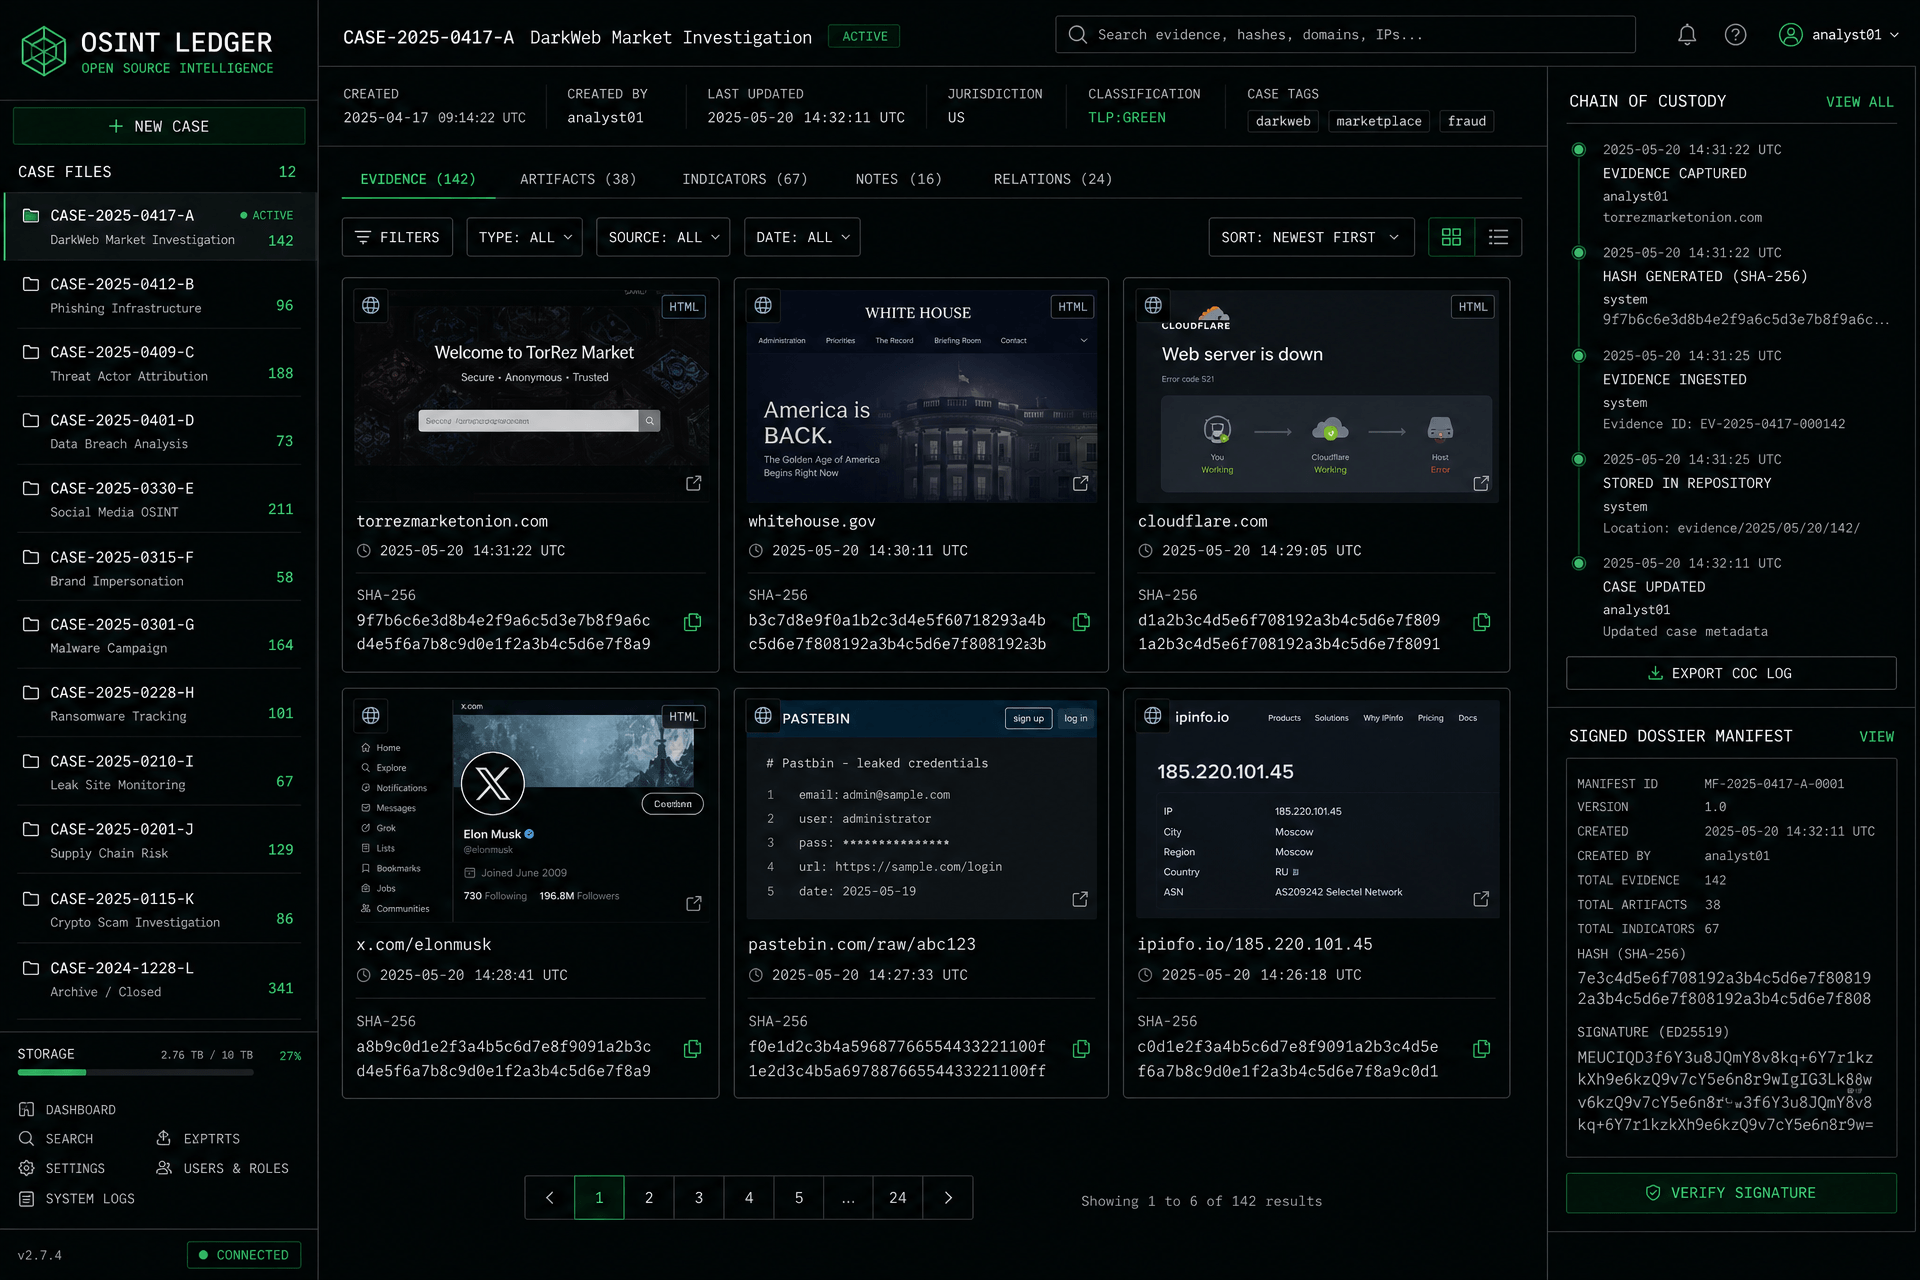The height and width of the screenshot is (1280, 1920).
Task: Switch to the Indicators (67) tab
Action: 745,179
